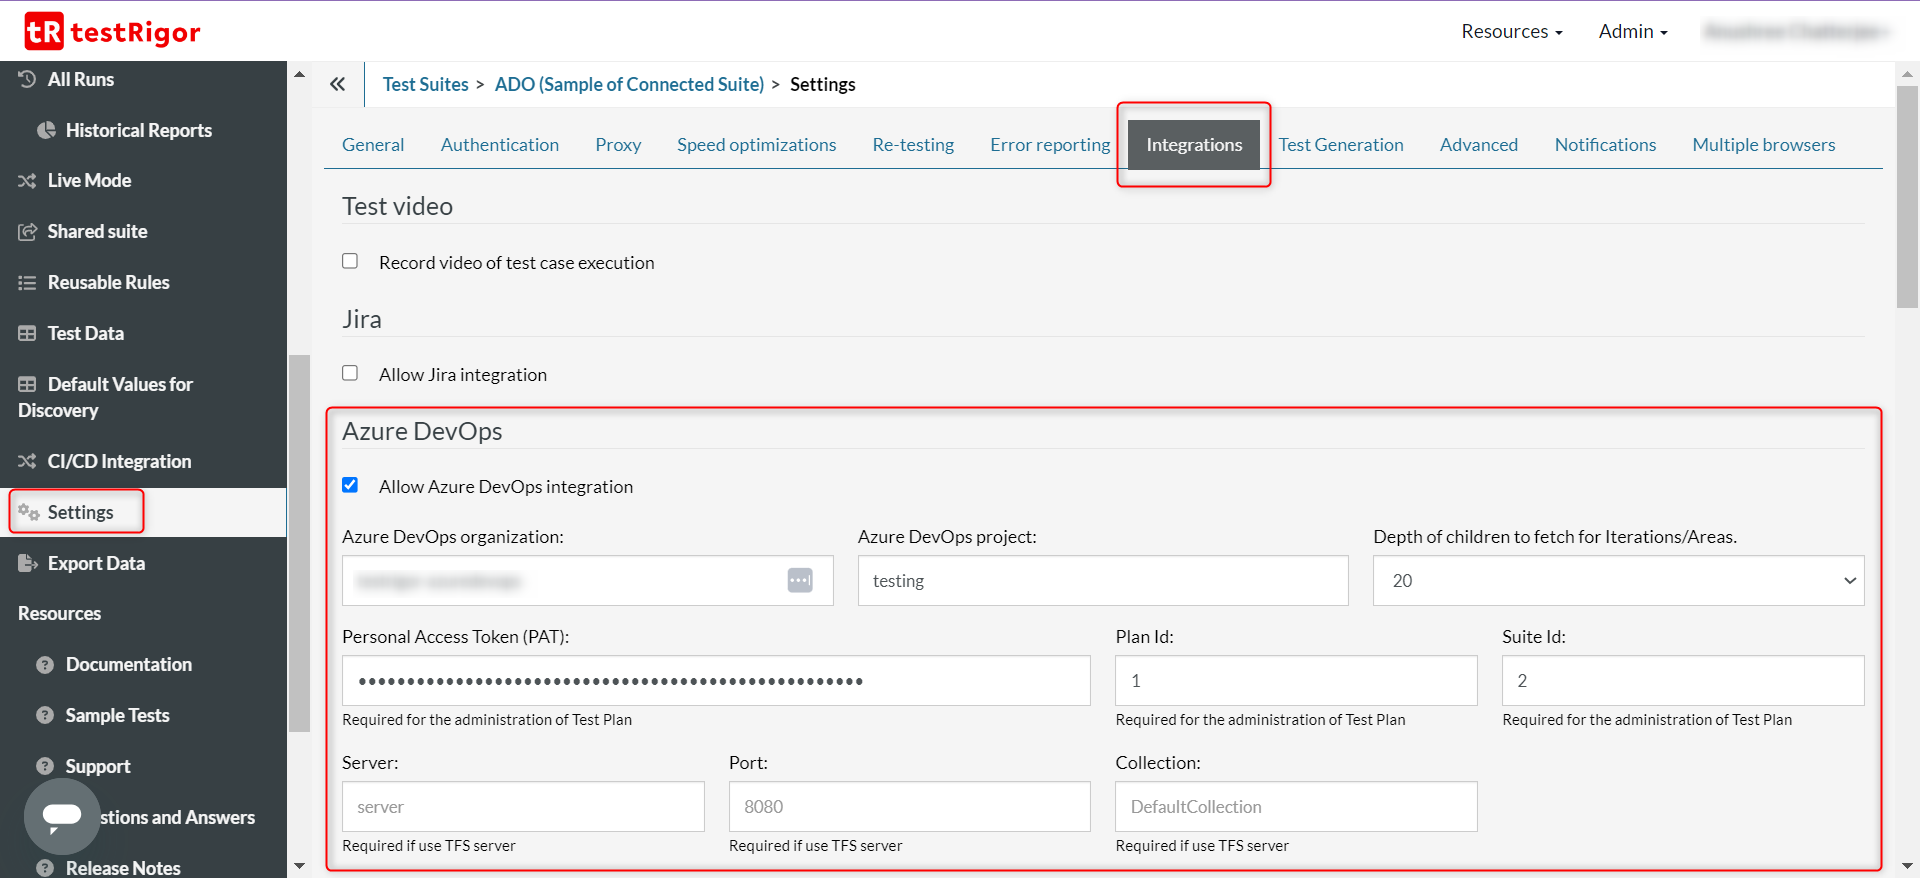Open the Test Generation tab
1920x878 pixels.
[1340, 145]
